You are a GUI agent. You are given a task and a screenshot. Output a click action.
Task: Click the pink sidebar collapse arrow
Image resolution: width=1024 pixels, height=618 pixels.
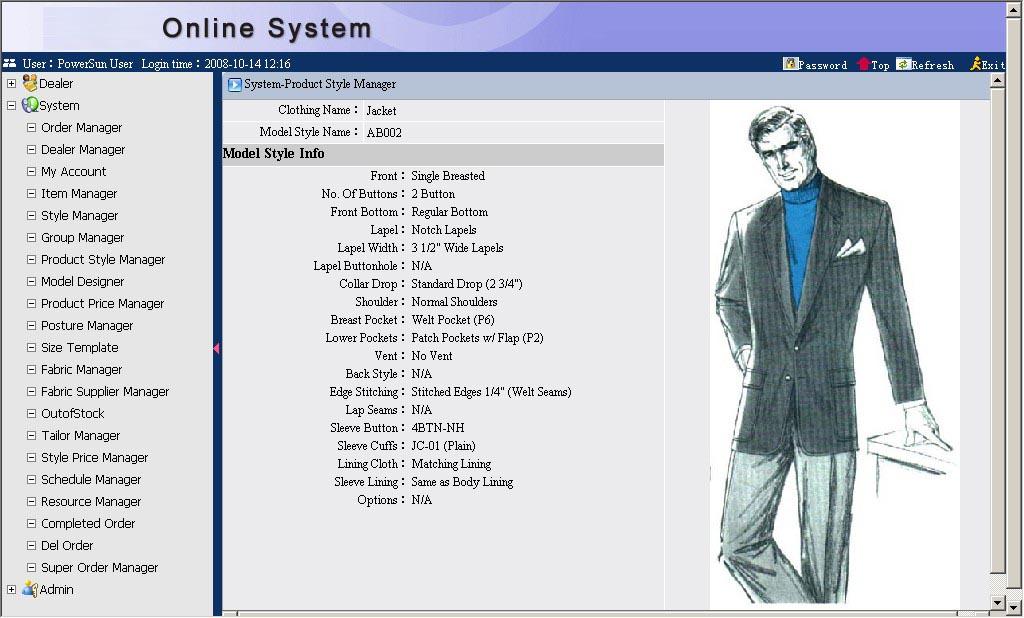point(216,349)
